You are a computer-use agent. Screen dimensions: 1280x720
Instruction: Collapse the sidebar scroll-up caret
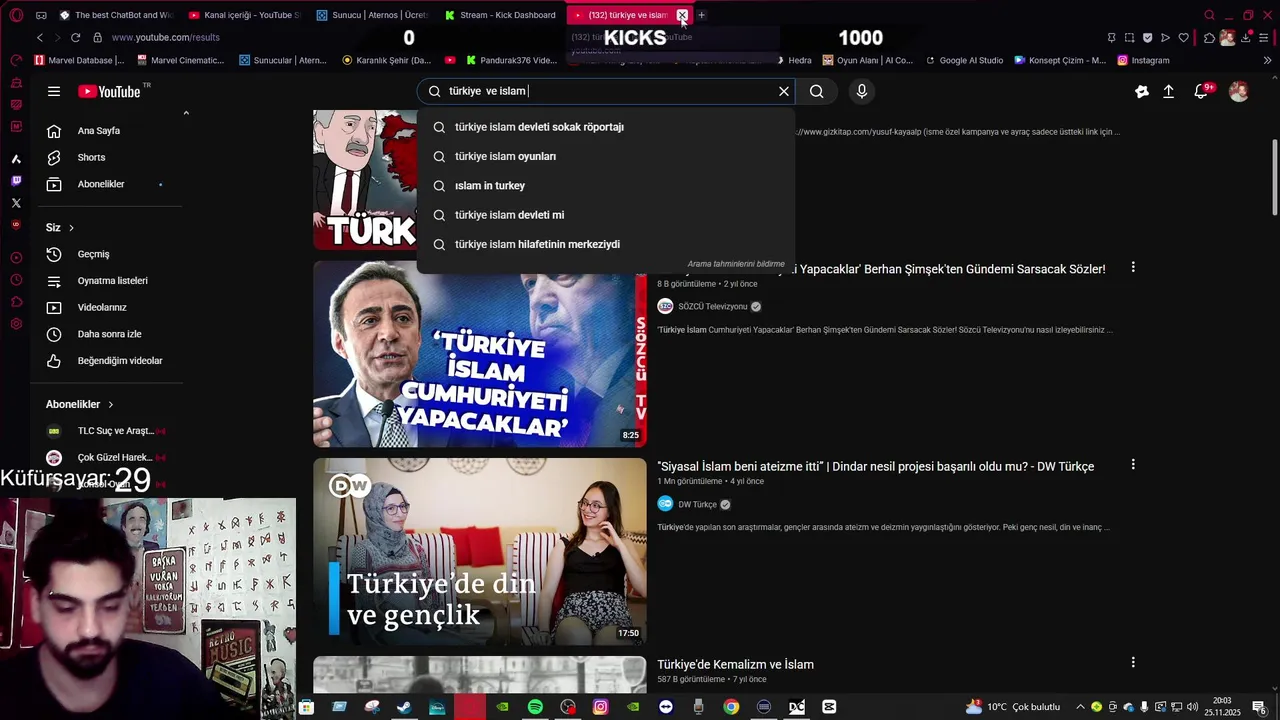point(186,113)
